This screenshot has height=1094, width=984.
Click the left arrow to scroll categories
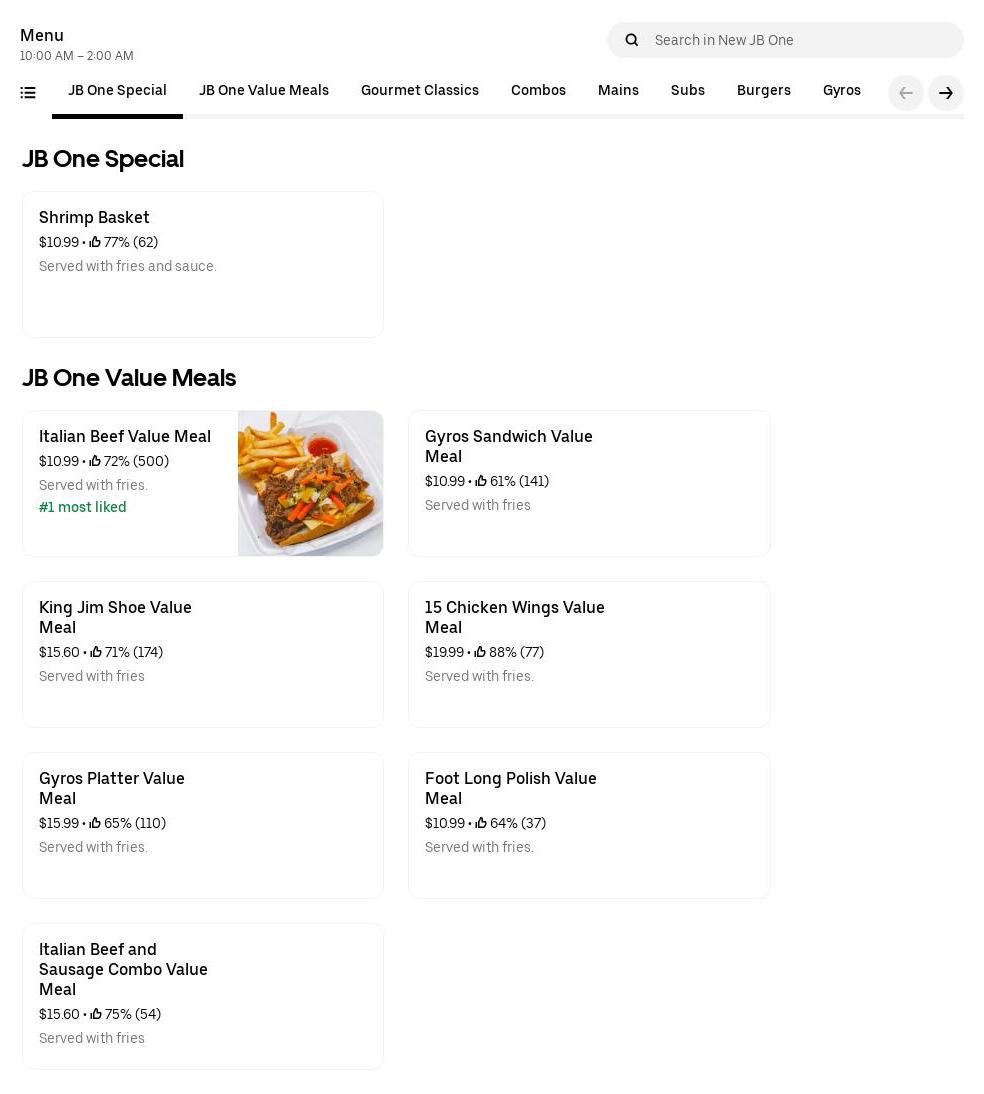click(x=905, y=93)
